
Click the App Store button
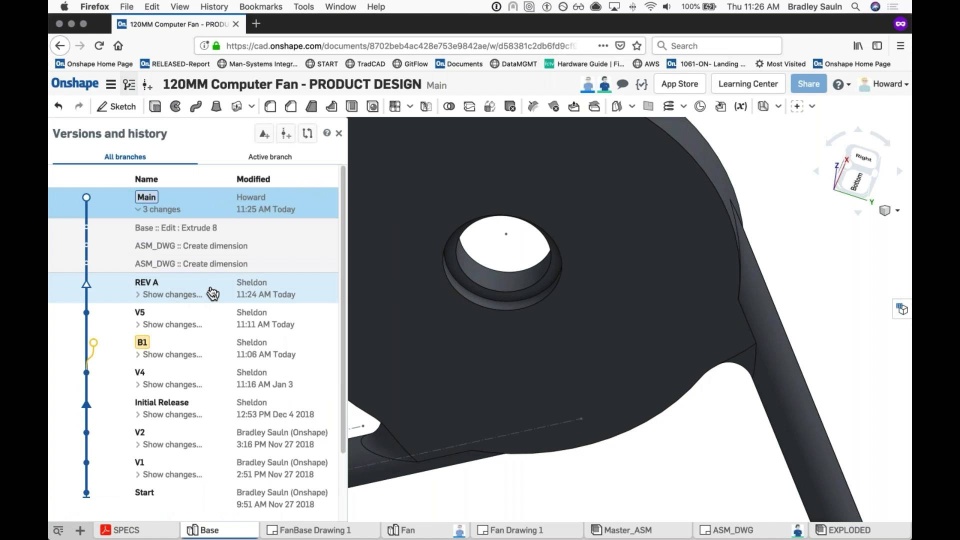pyautogui.click(x=680, y=84)
